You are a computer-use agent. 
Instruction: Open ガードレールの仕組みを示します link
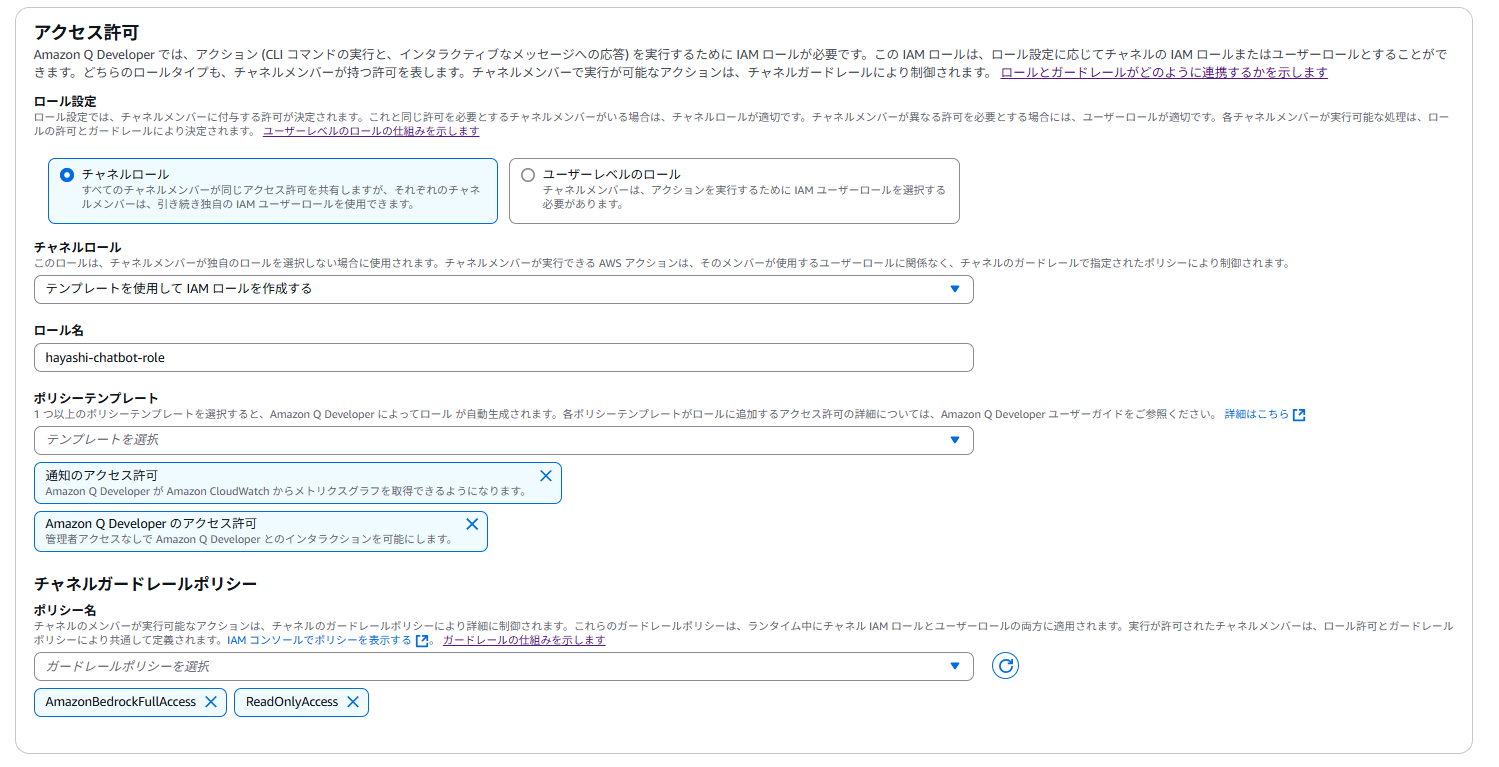(x=524, y=641)
